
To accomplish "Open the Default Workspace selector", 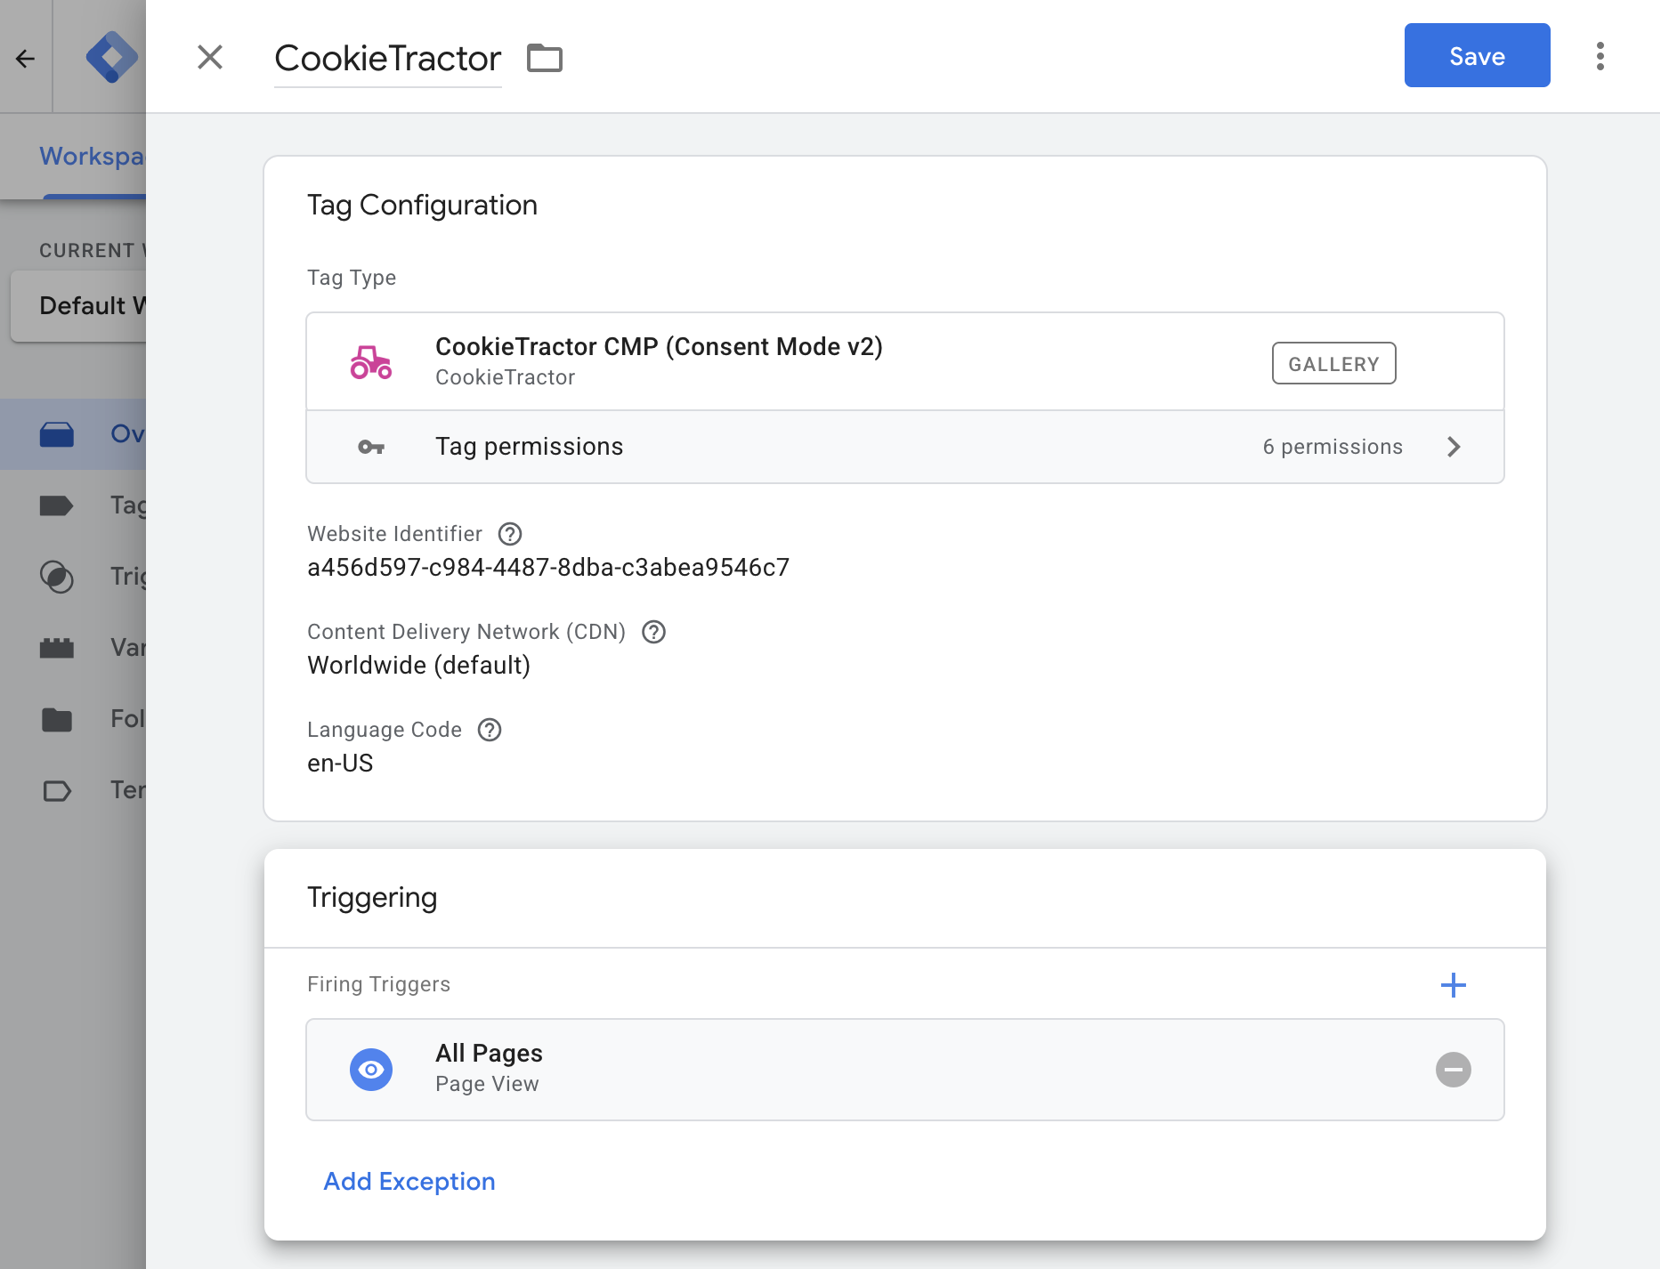I will coord(80,305).
